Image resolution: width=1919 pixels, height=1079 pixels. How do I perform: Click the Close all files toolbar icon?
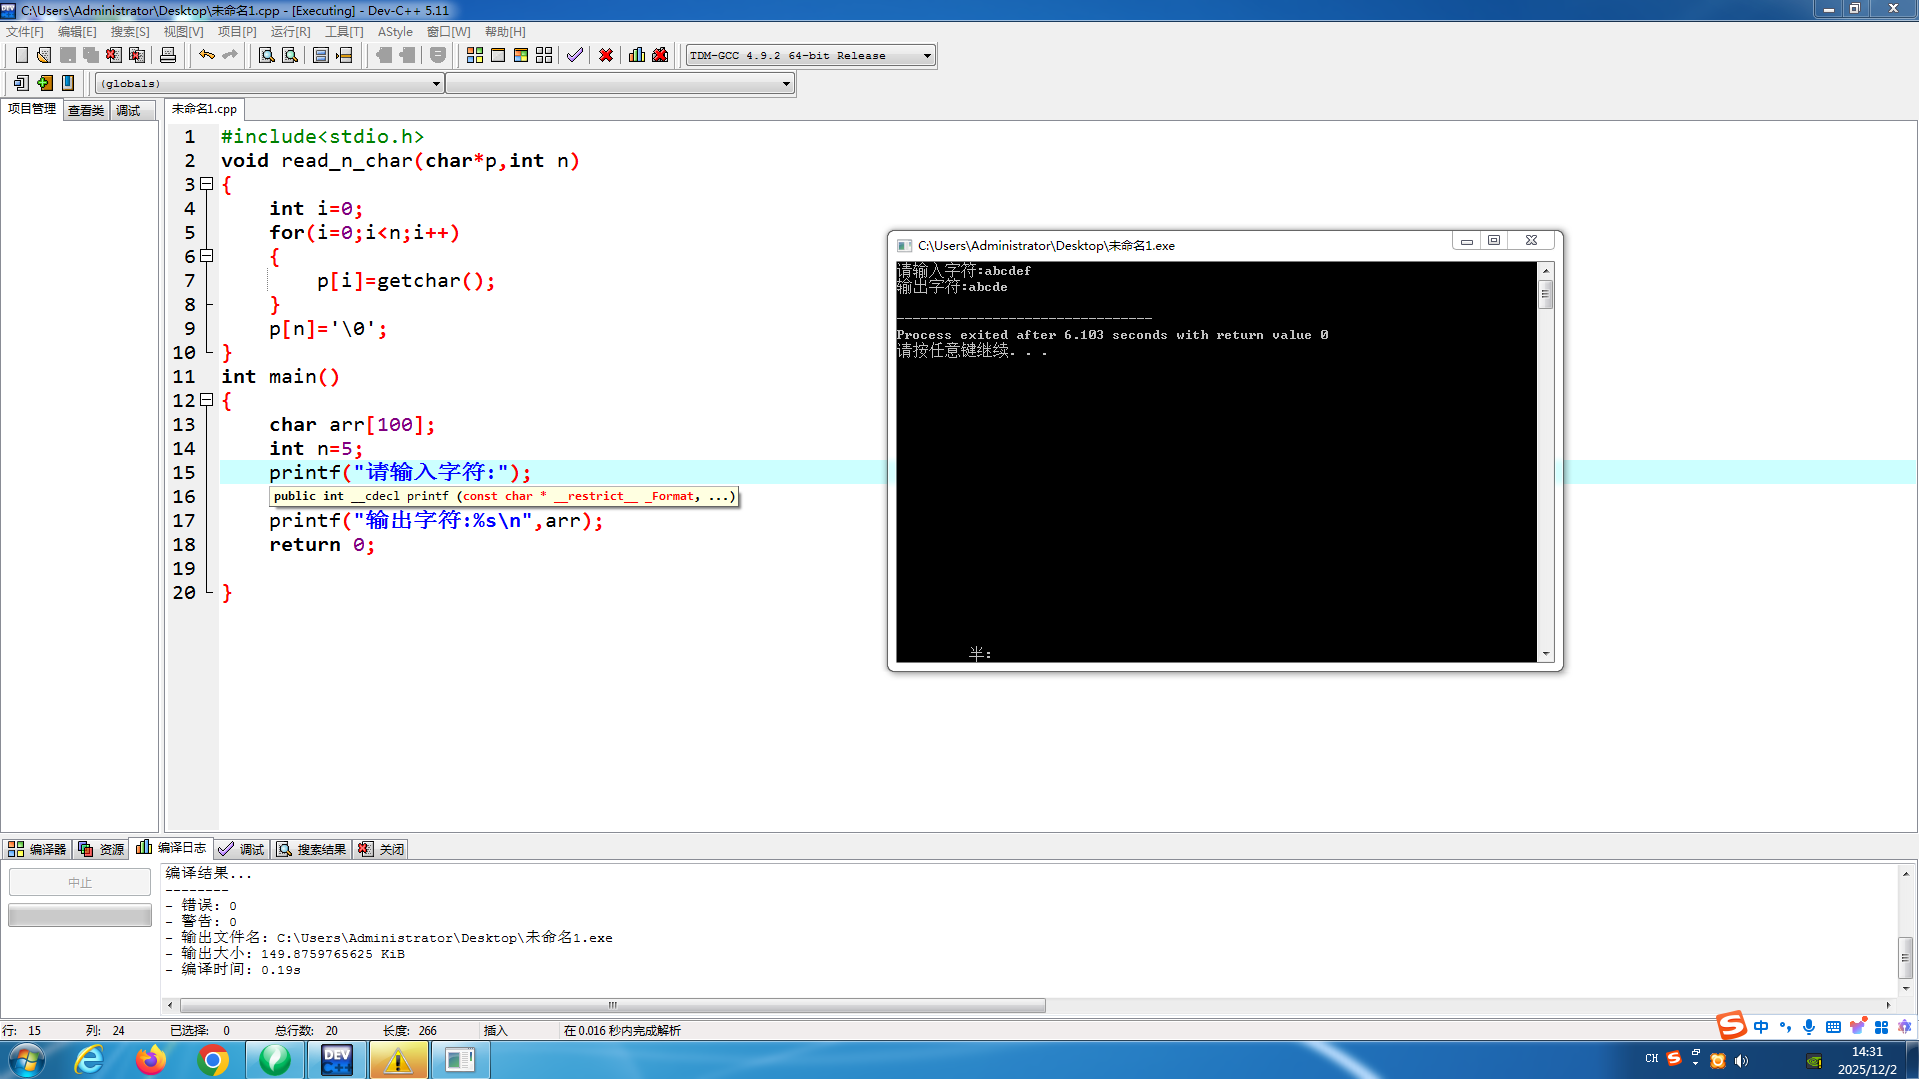(x=137, y=55)
